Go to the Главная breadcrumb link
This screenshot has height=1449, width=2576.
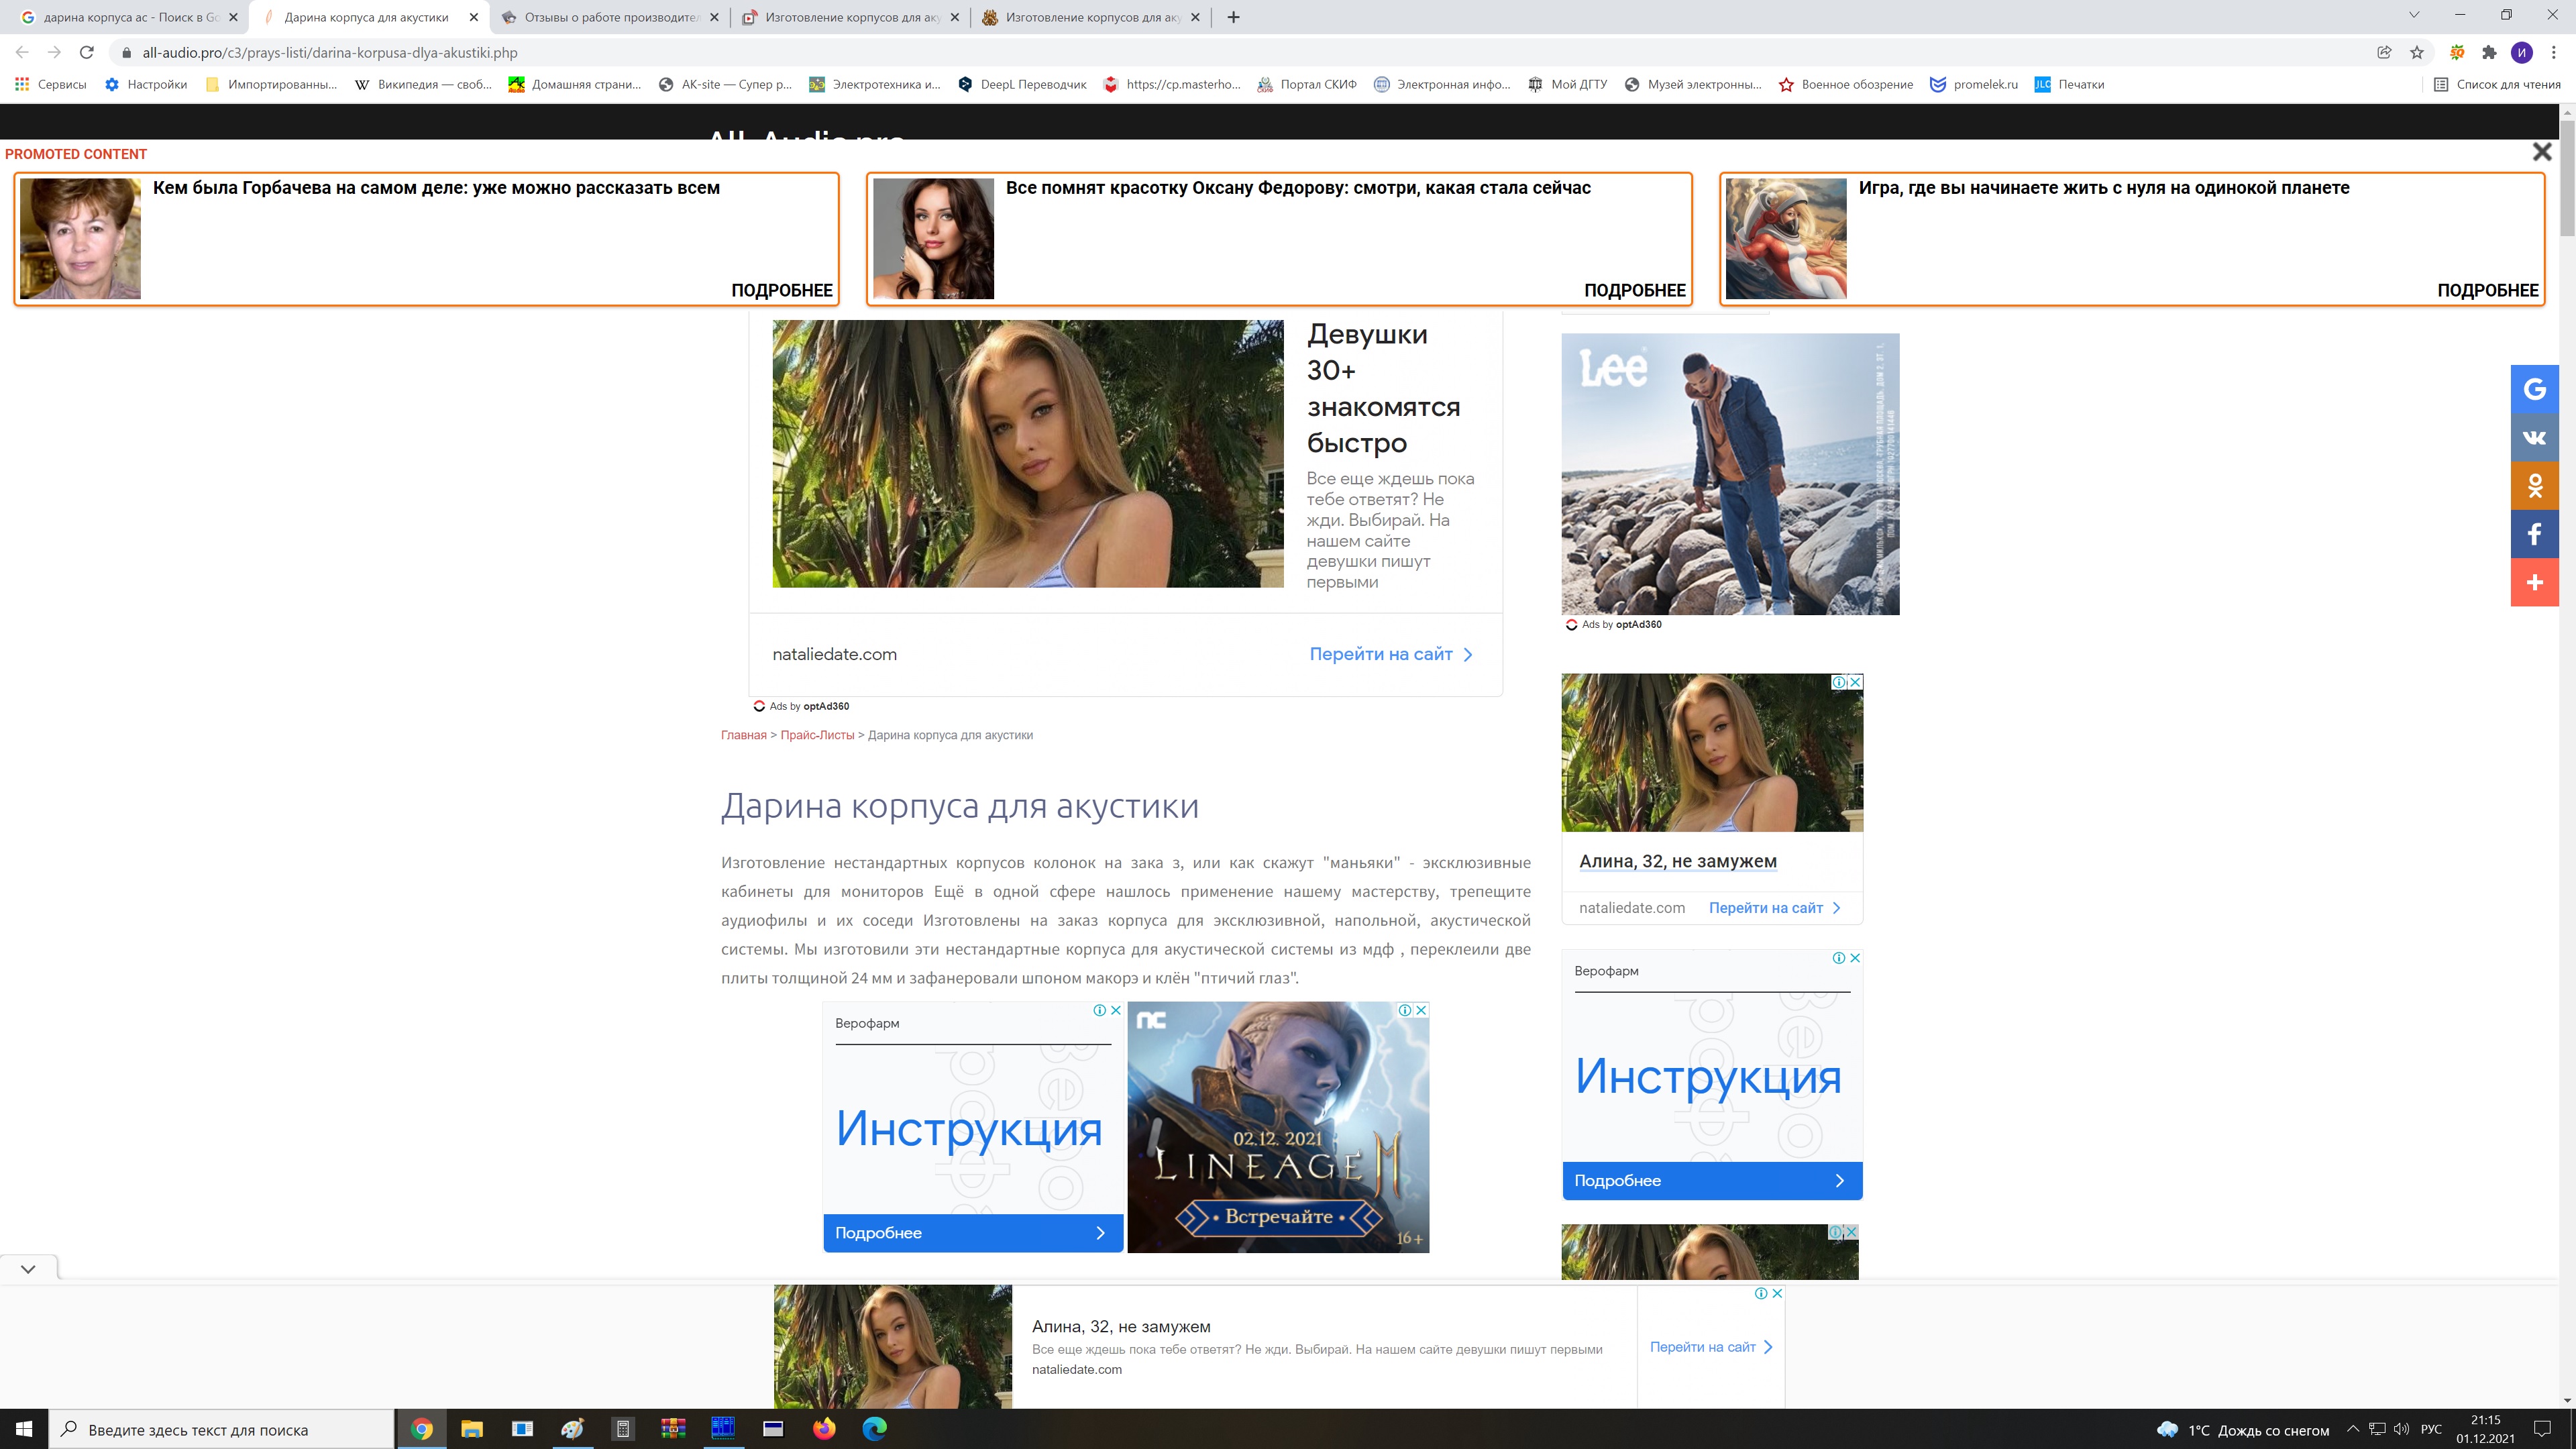coord(743,735)
